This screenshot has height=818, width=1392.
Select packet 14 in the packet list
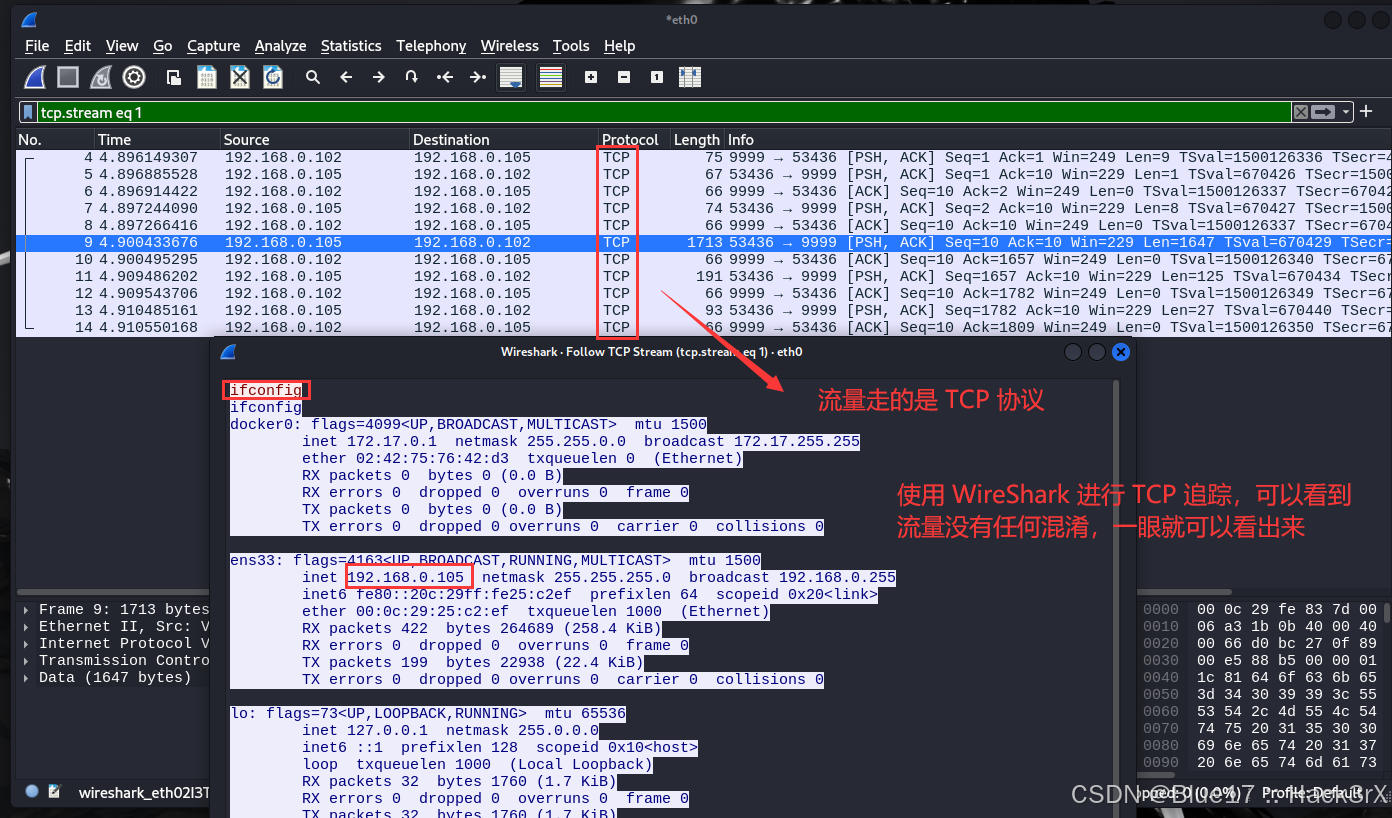pos(703,328)
